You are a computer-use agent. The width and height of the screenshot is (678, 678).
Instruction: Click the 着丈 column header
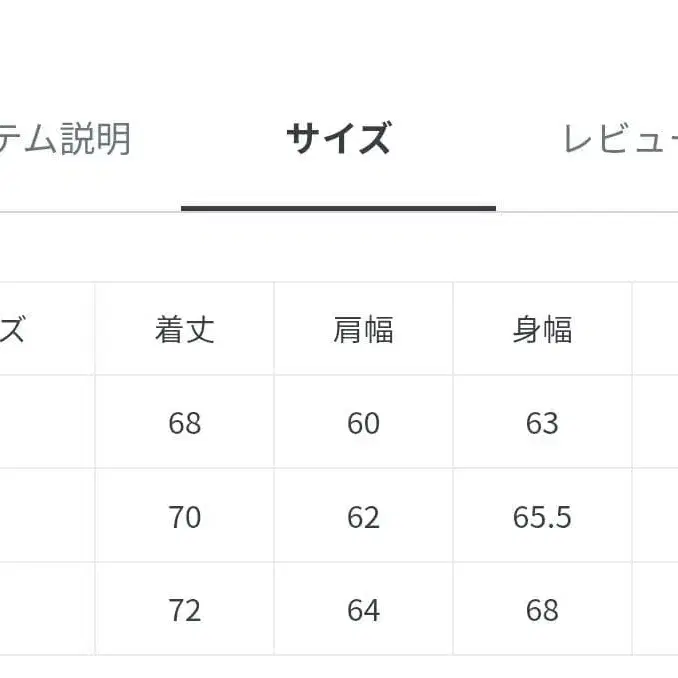(x=185, y=329)
